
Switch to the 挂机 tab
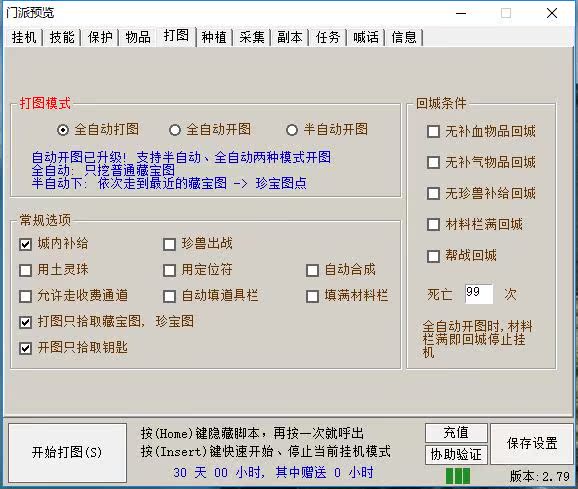coord(24,37)
